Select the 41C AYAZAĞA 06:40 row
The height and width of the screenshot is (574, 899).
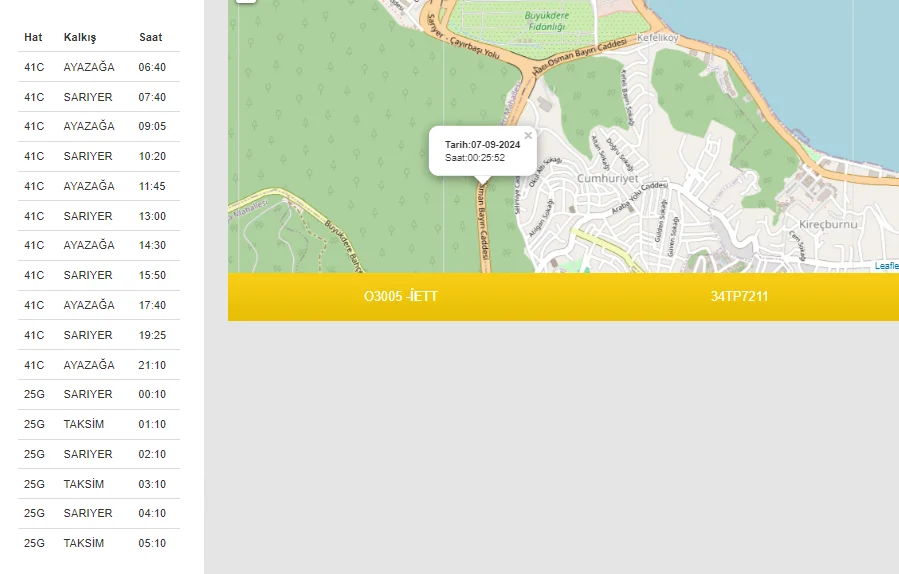coord(98,67)
